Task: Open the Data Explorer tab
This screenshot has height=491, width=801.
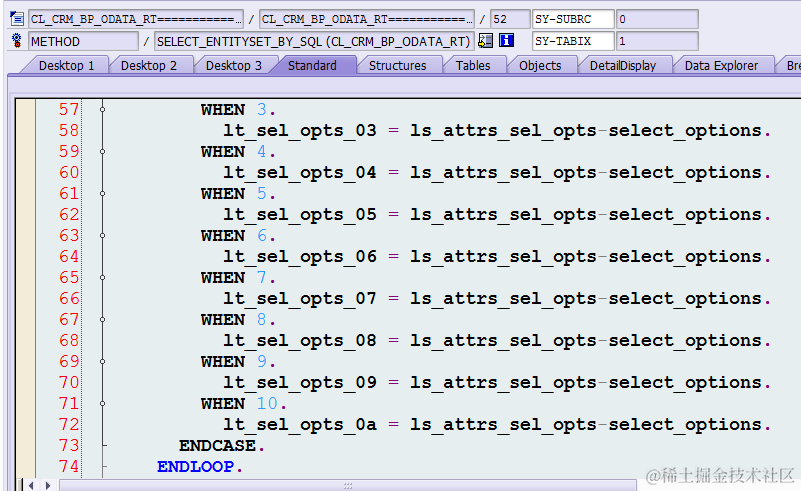Action: click(x=721, y=65)
